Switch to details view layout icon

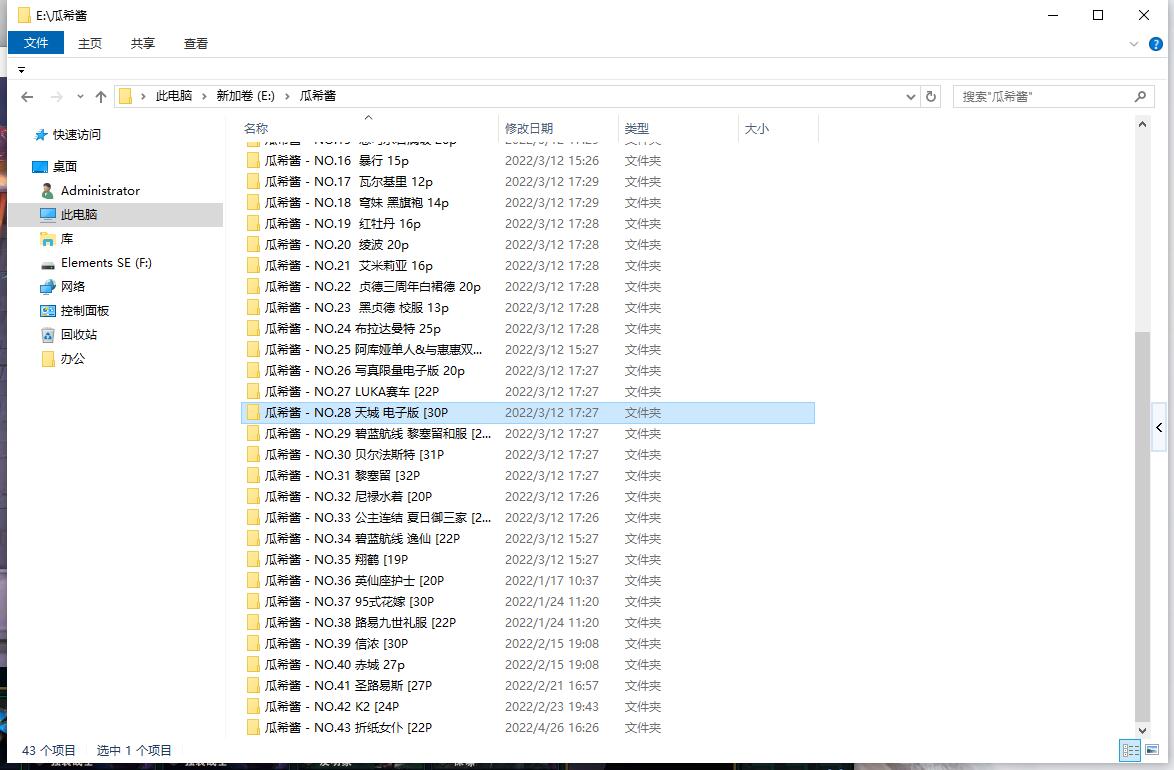coord(1130,750)
